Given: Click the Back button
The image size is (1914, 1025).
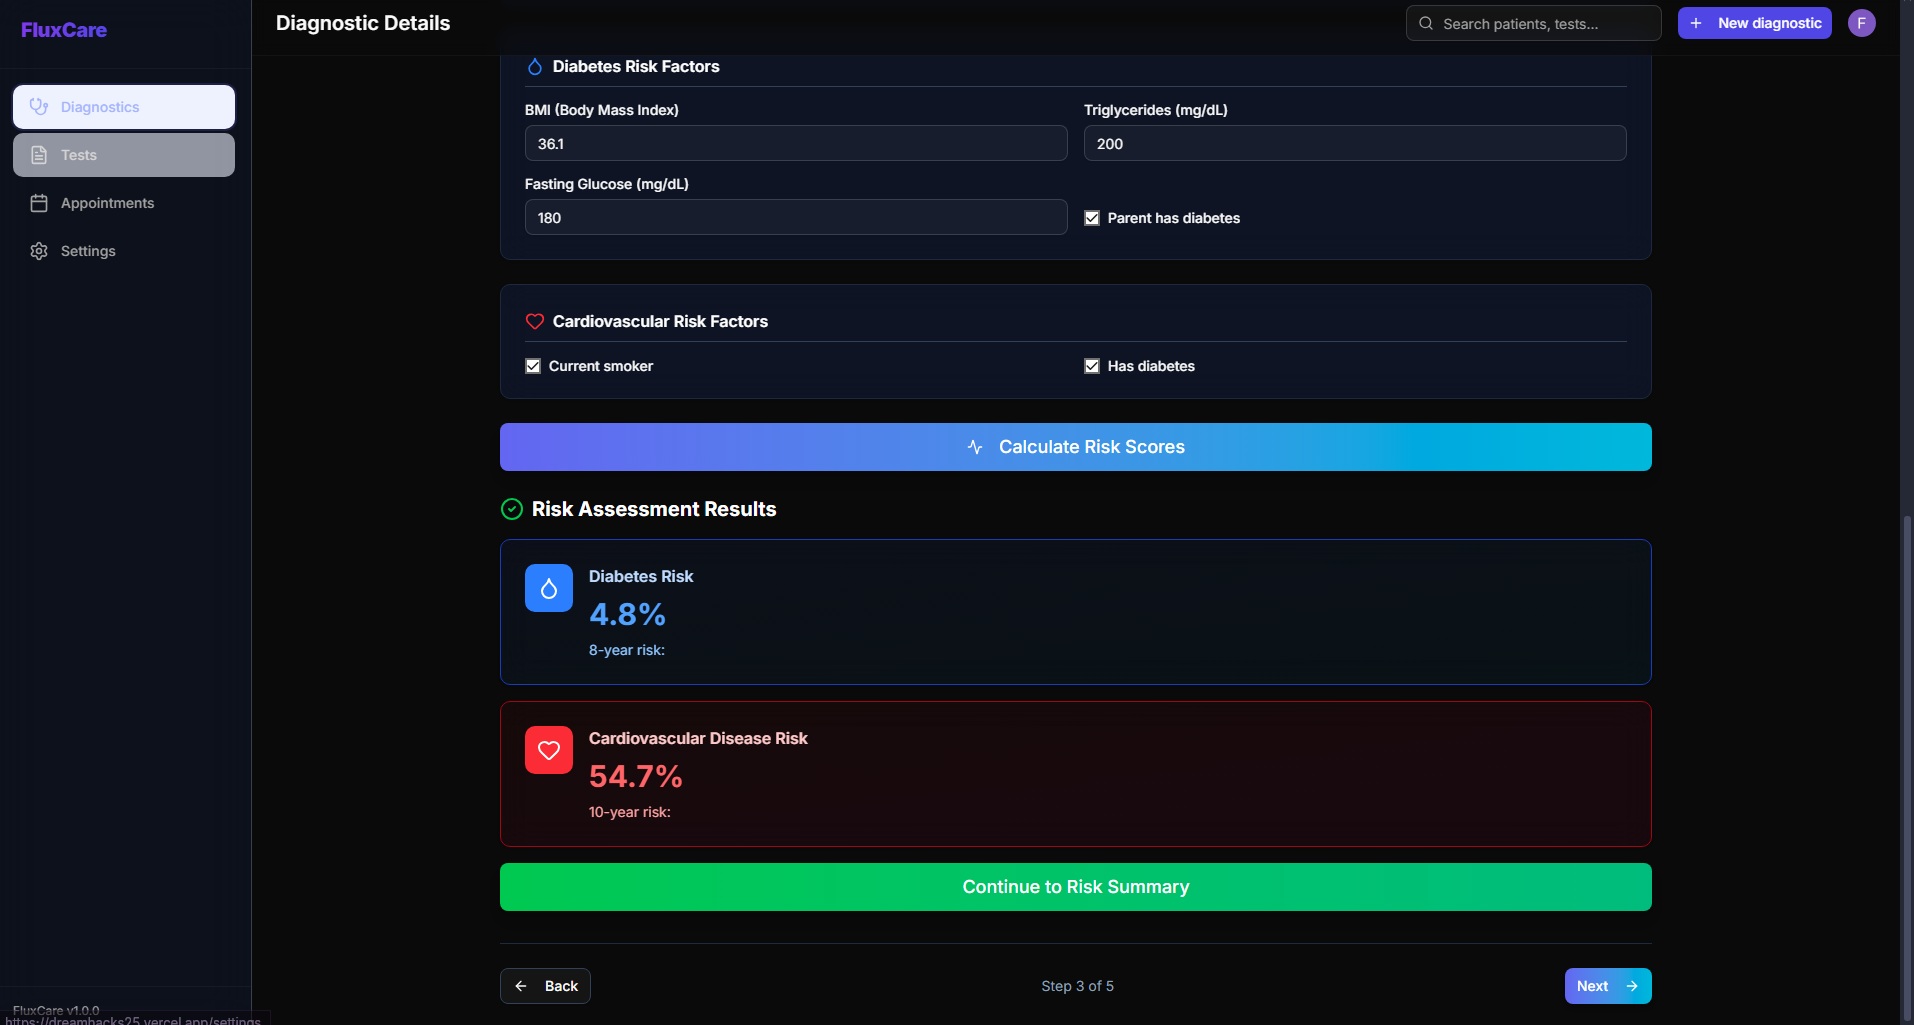Looking at the screenshot, I should (545, 986).
